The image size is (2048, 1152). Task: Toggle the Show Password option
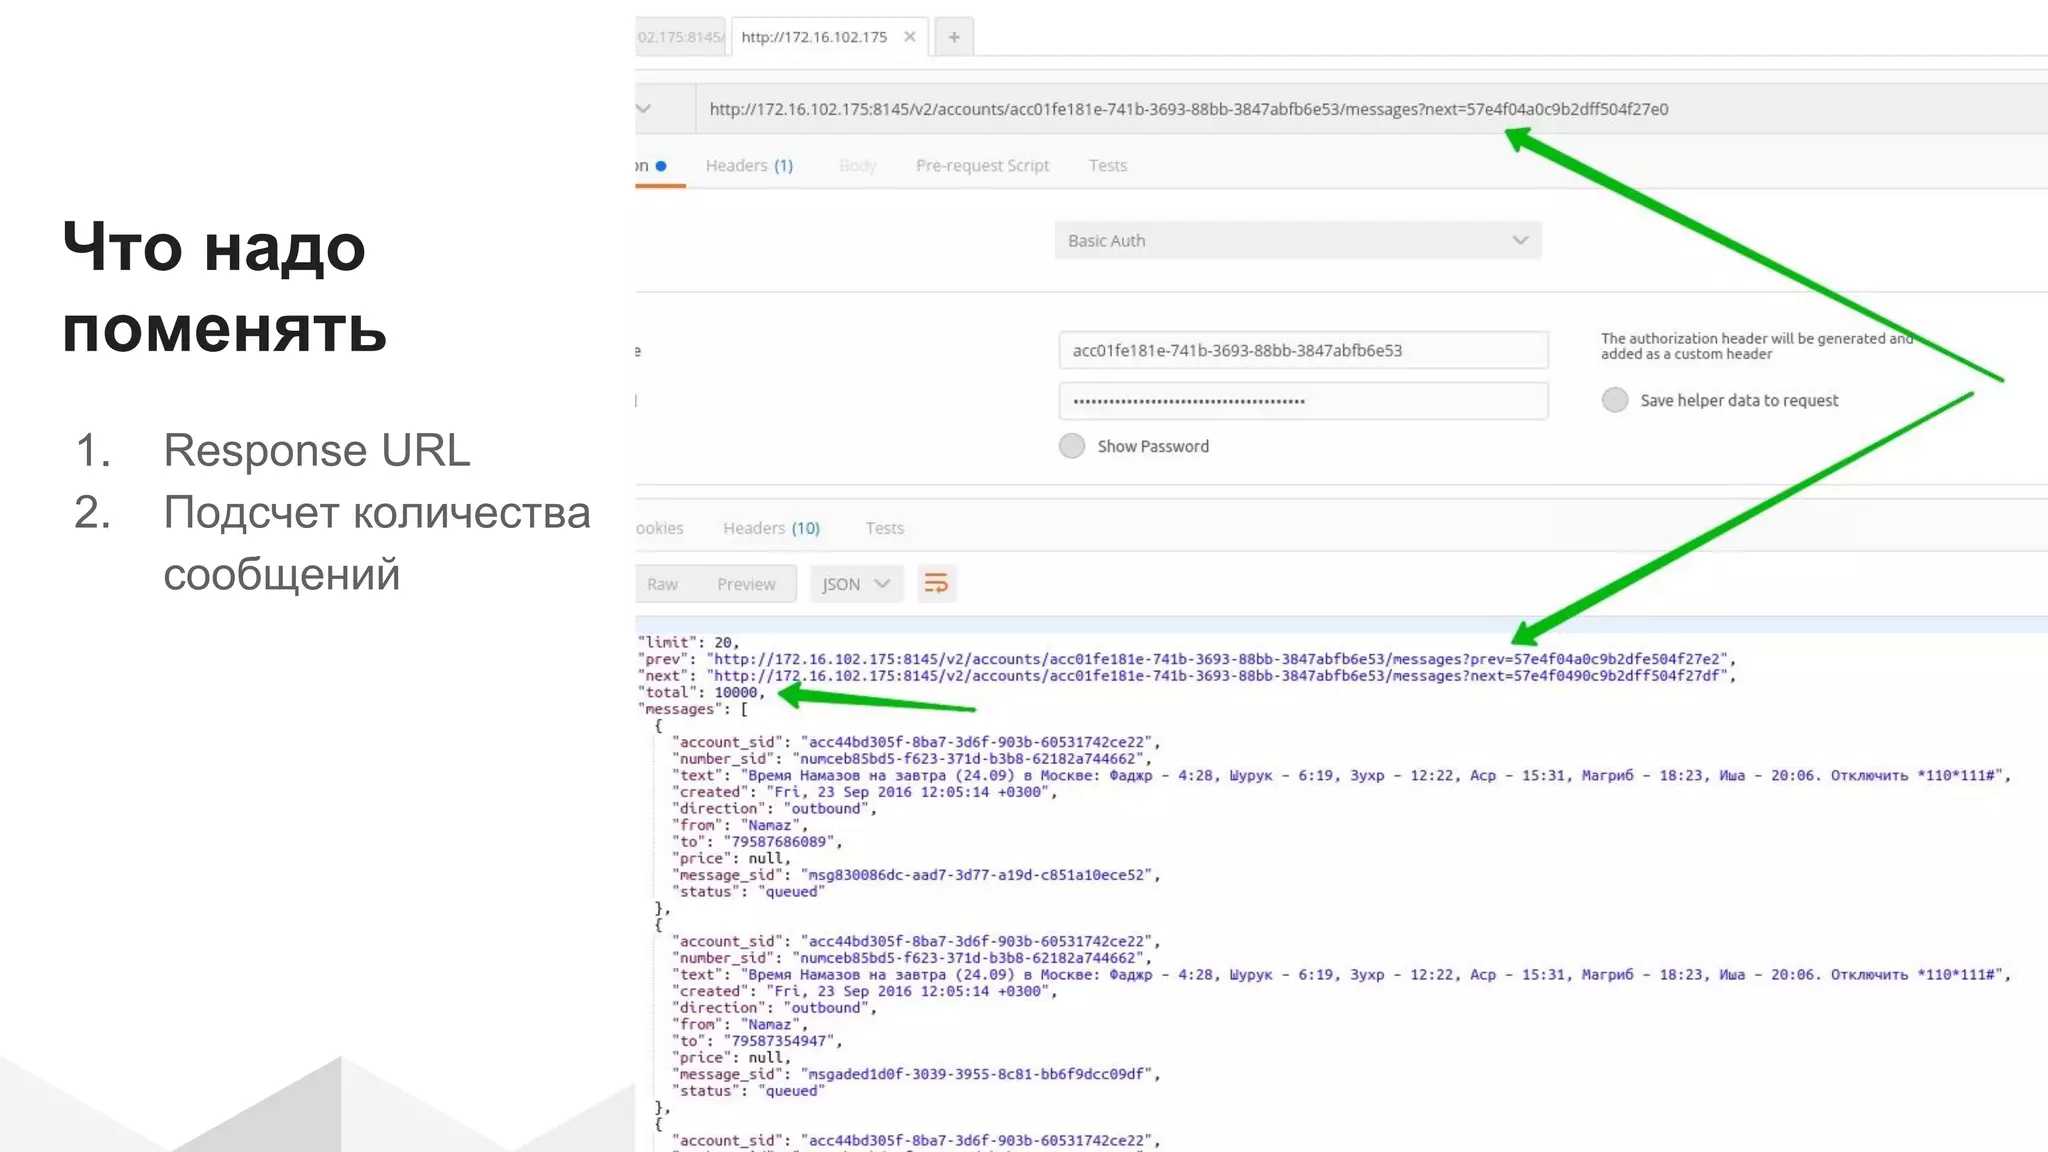(x=1072, y=446)
